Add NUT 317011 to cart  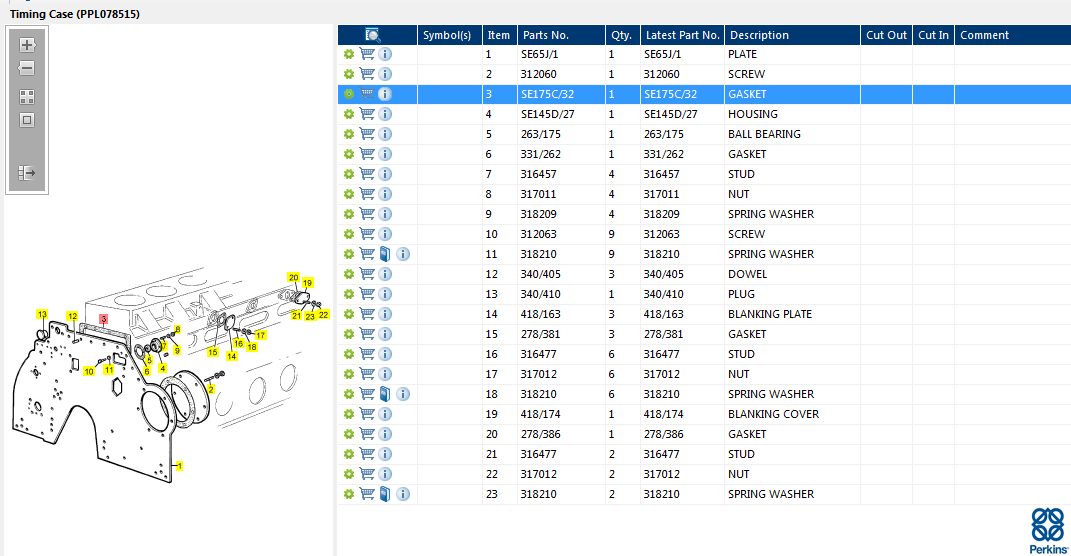367,194
